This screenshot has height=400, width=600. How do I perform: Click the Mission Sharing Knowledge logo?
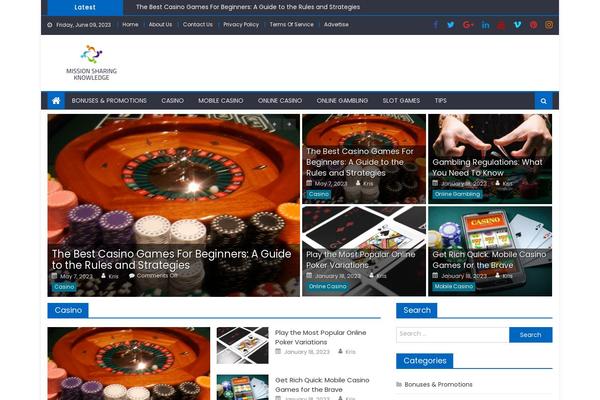91,62
